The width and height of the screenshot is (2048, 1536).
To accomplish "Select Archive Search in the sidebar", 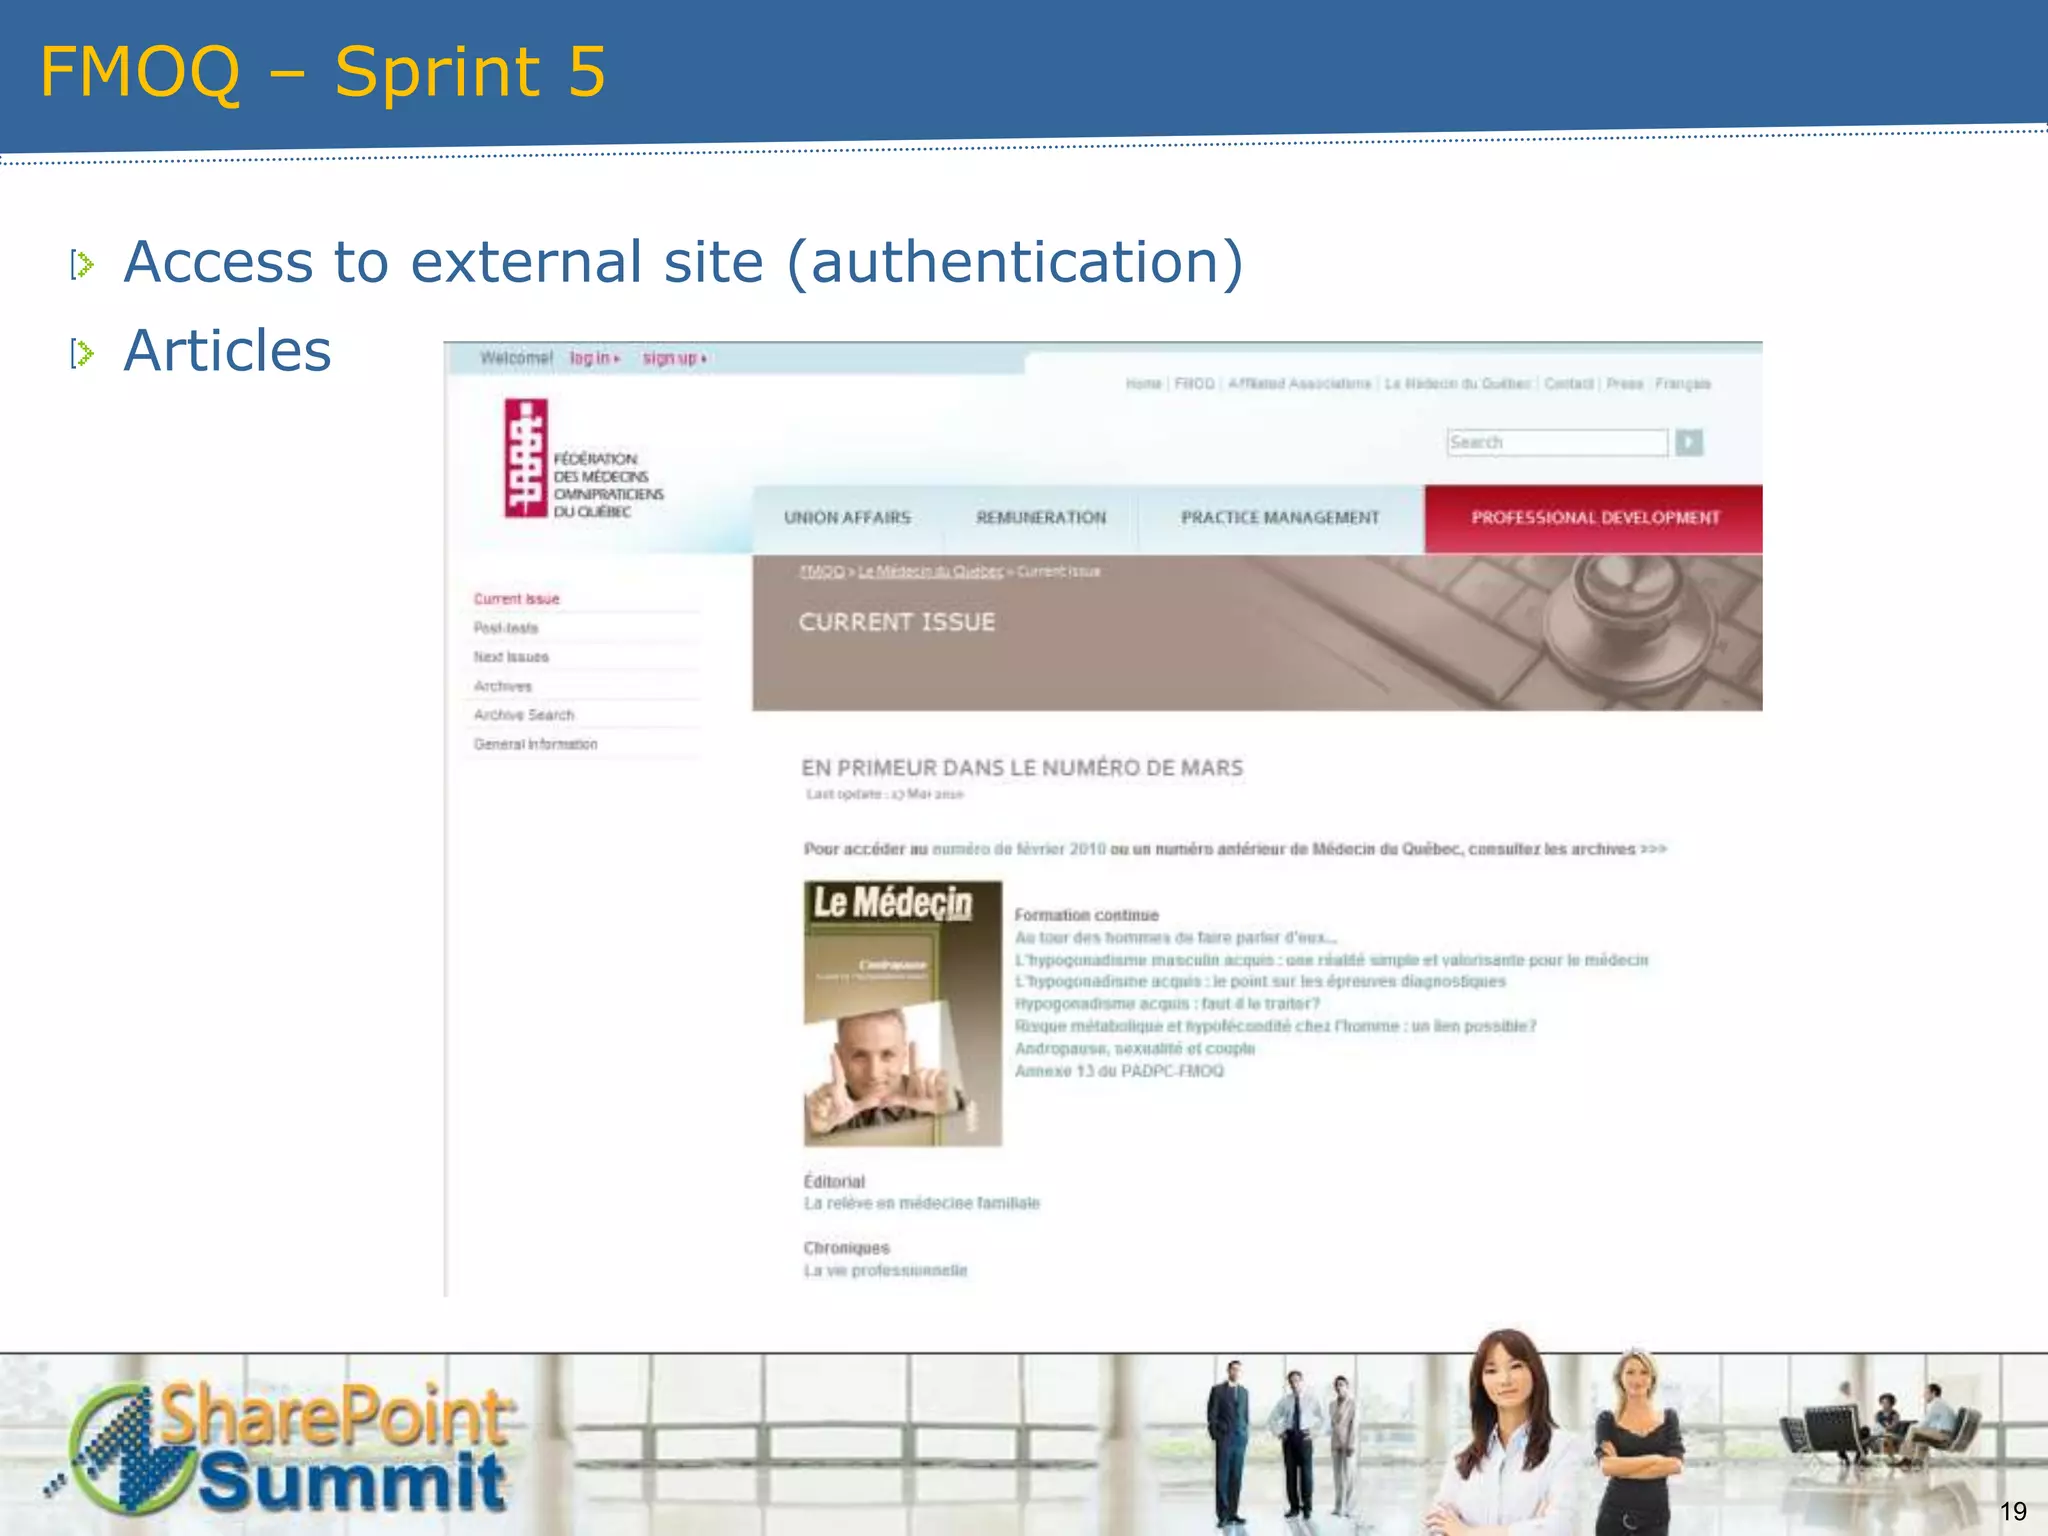I will point(524,715).
